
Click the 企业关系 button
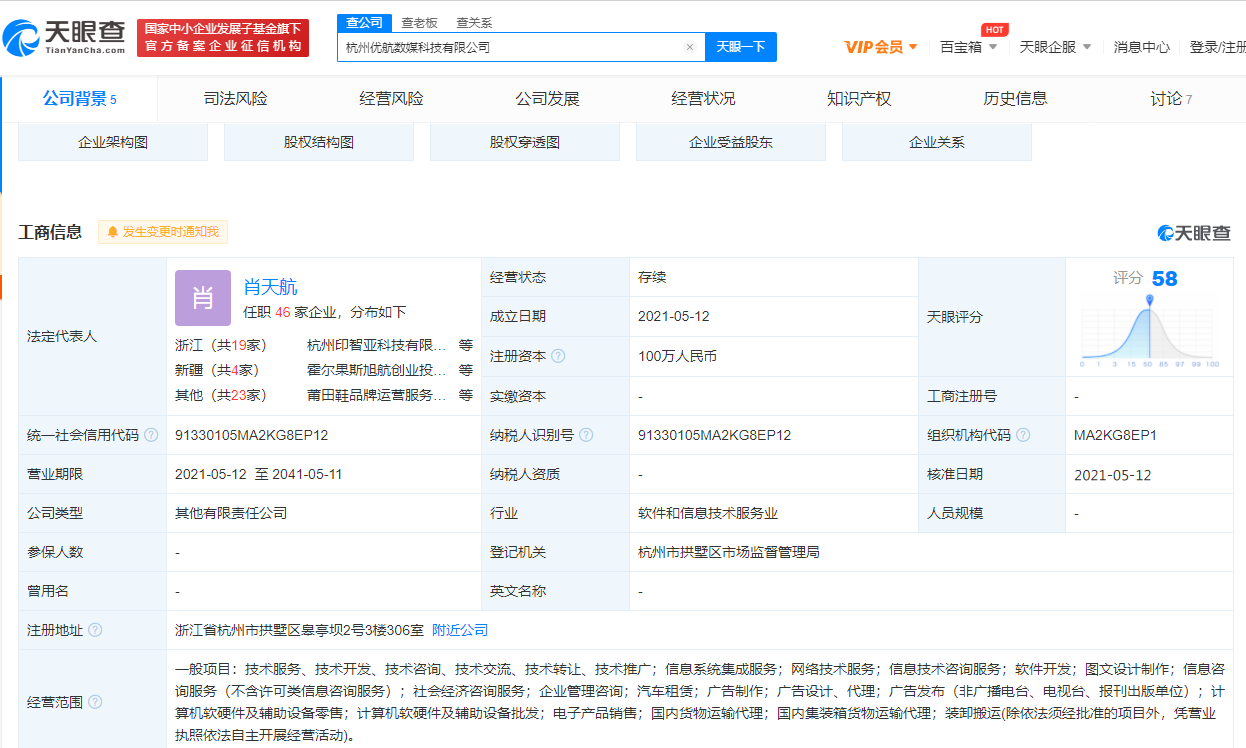pos(937,142)
